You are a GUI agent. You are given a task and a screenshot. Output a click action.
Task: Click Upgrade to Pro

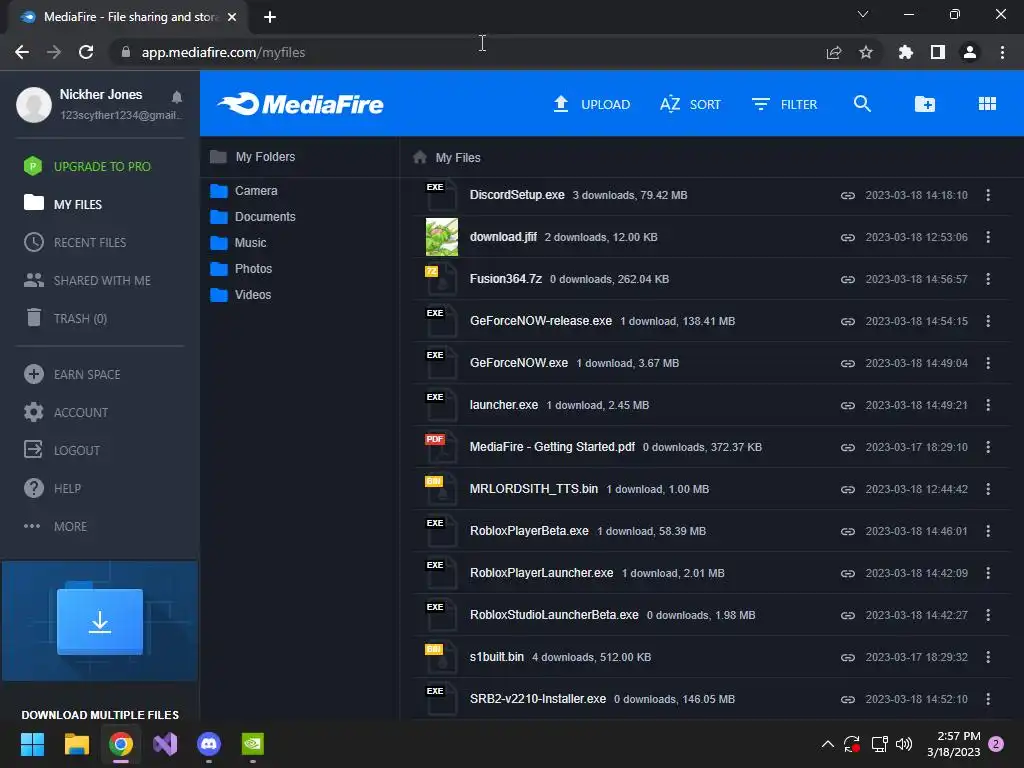click(x=87, y=167)
